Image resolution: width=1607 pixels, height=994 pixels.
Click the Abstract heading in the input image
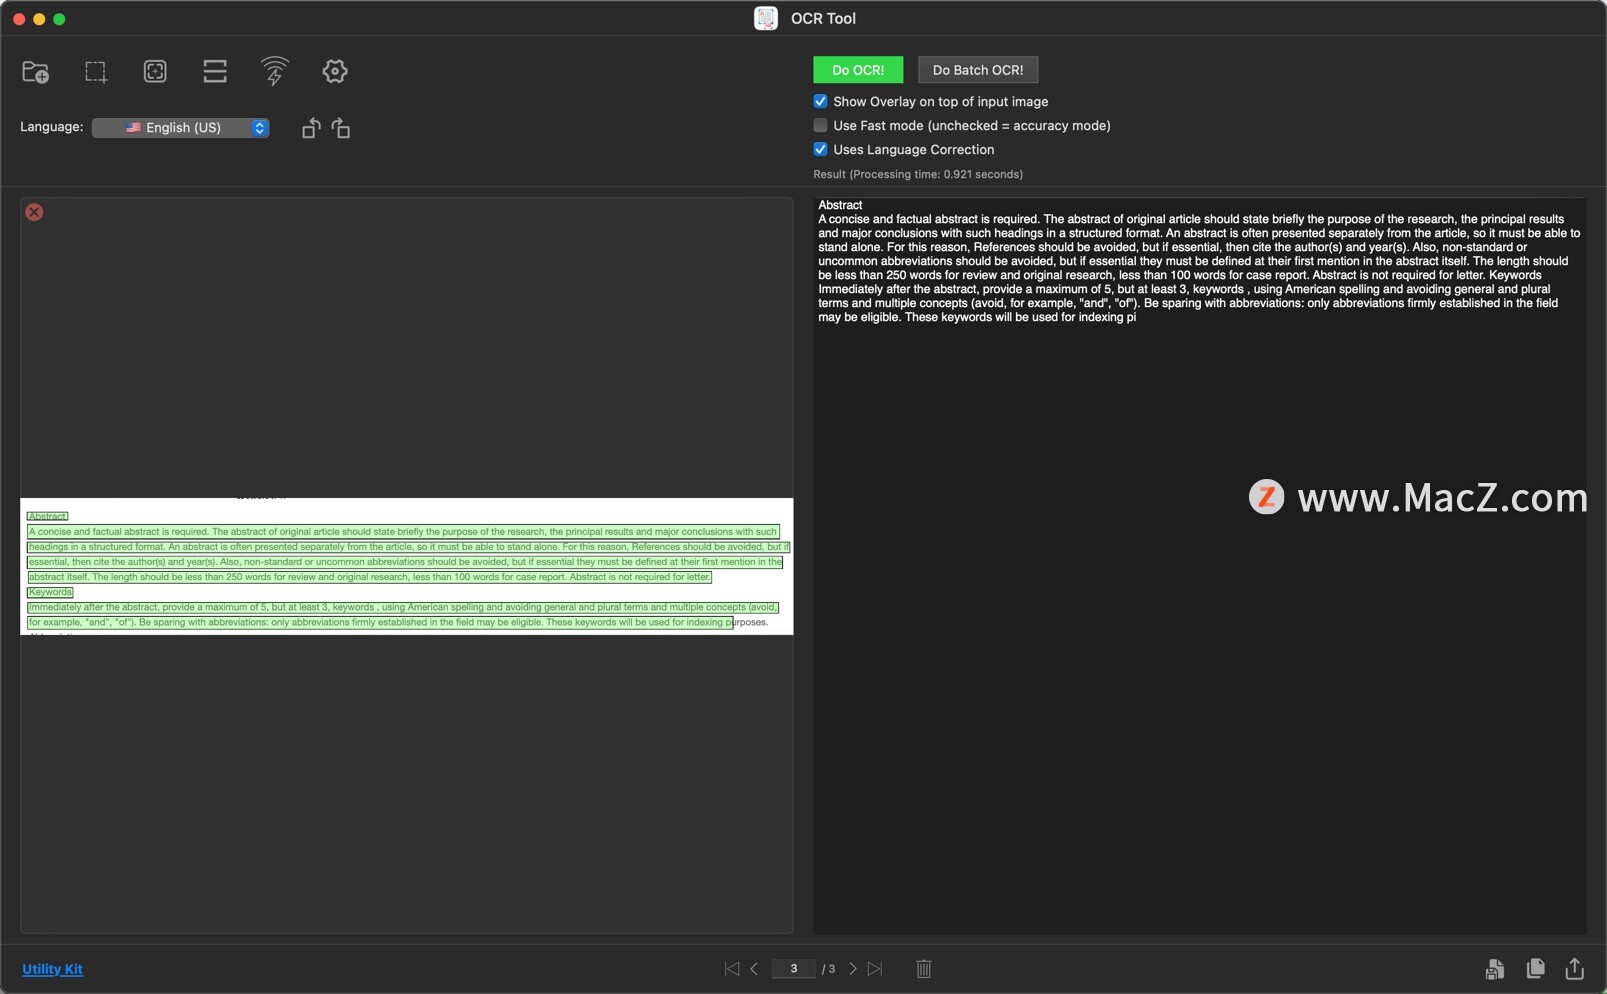(47, 516)
